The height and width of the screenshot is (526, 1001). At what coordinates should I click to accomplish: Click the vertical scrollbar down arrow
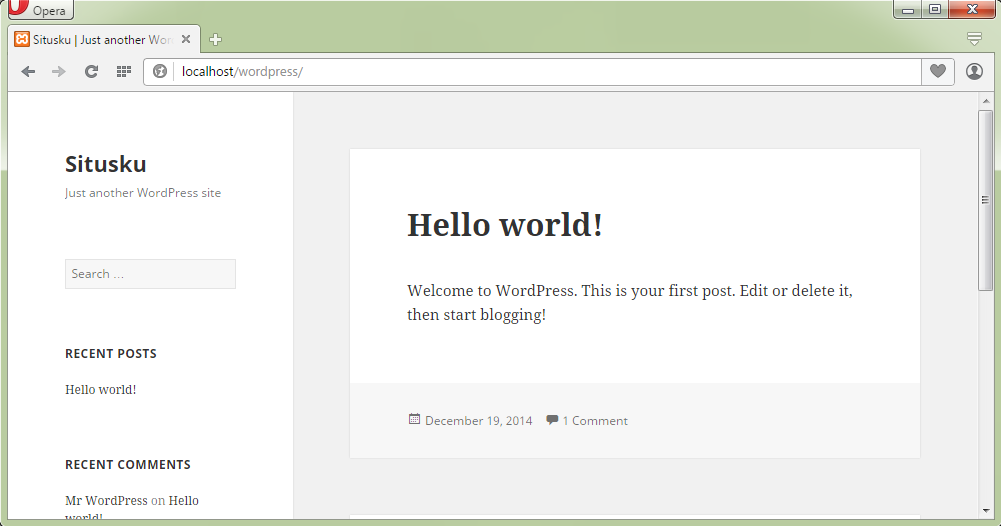985,510
